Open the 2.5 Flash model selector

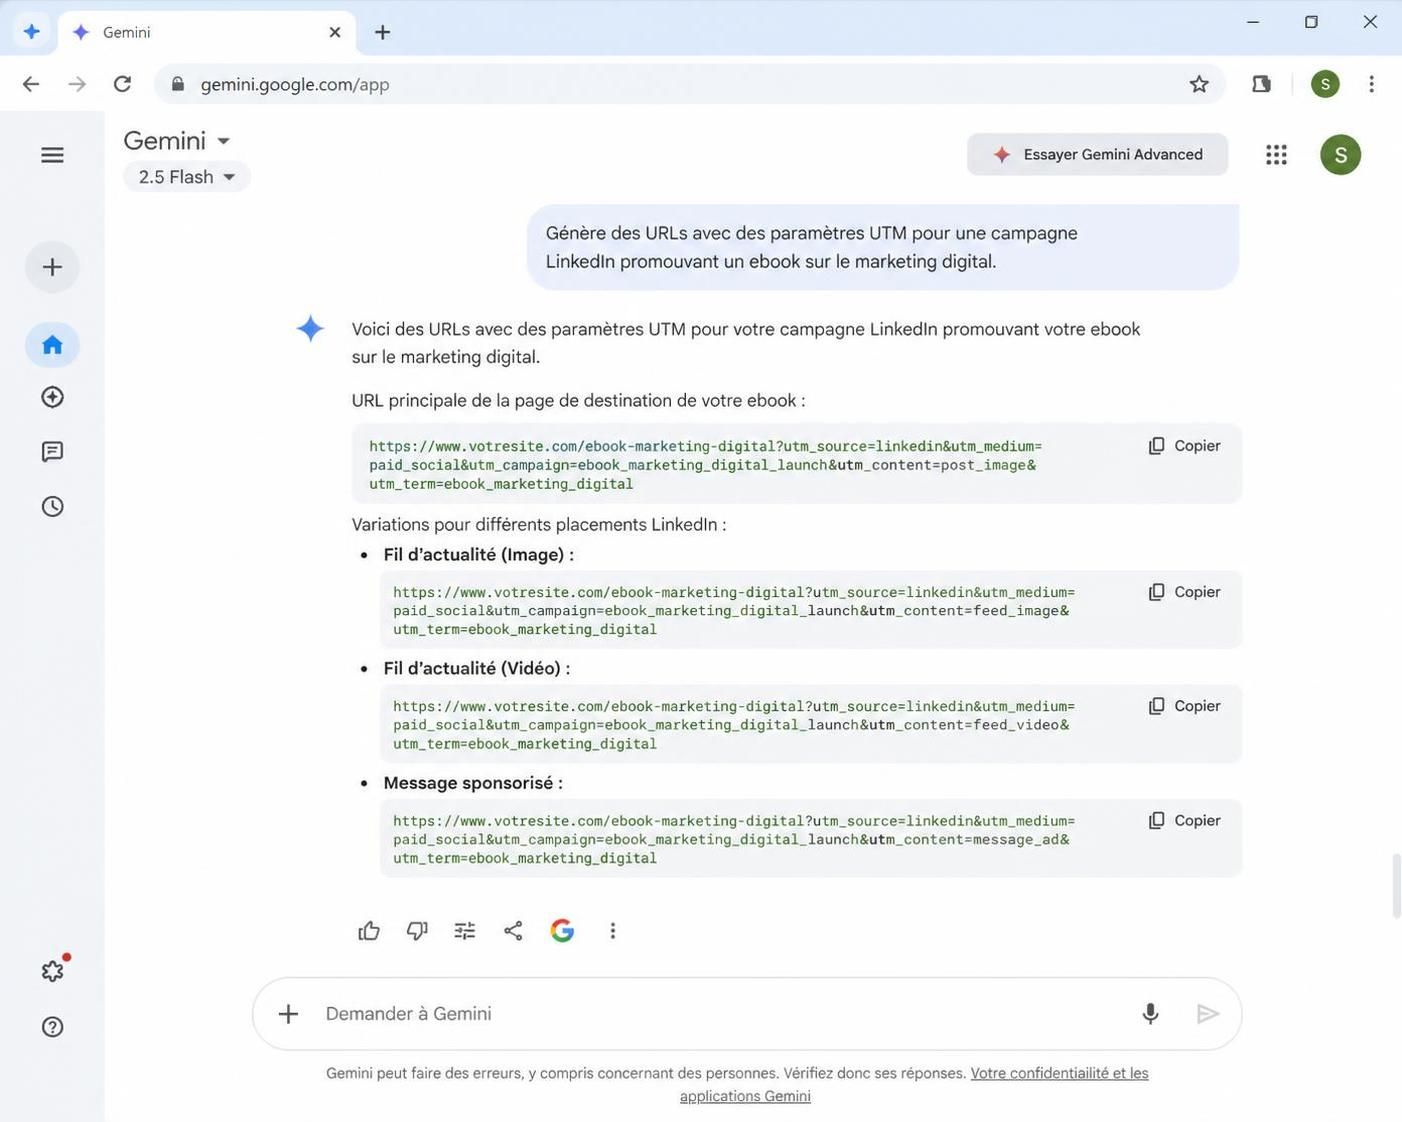coord(187,177)
